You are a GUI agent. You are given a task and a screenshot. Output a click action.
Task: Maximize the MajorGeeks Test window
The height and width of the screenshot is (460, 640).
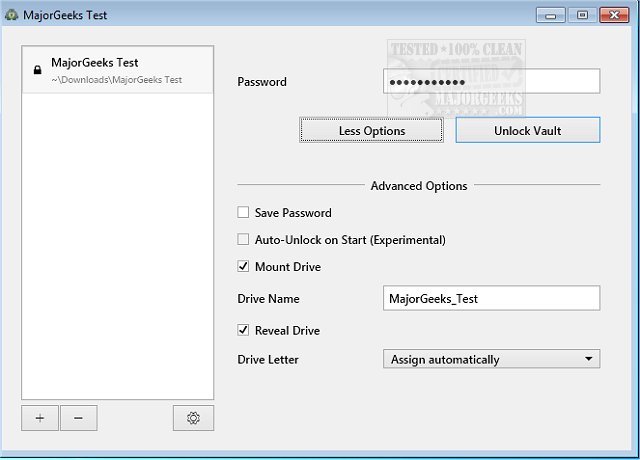click(x=582, y=16)
